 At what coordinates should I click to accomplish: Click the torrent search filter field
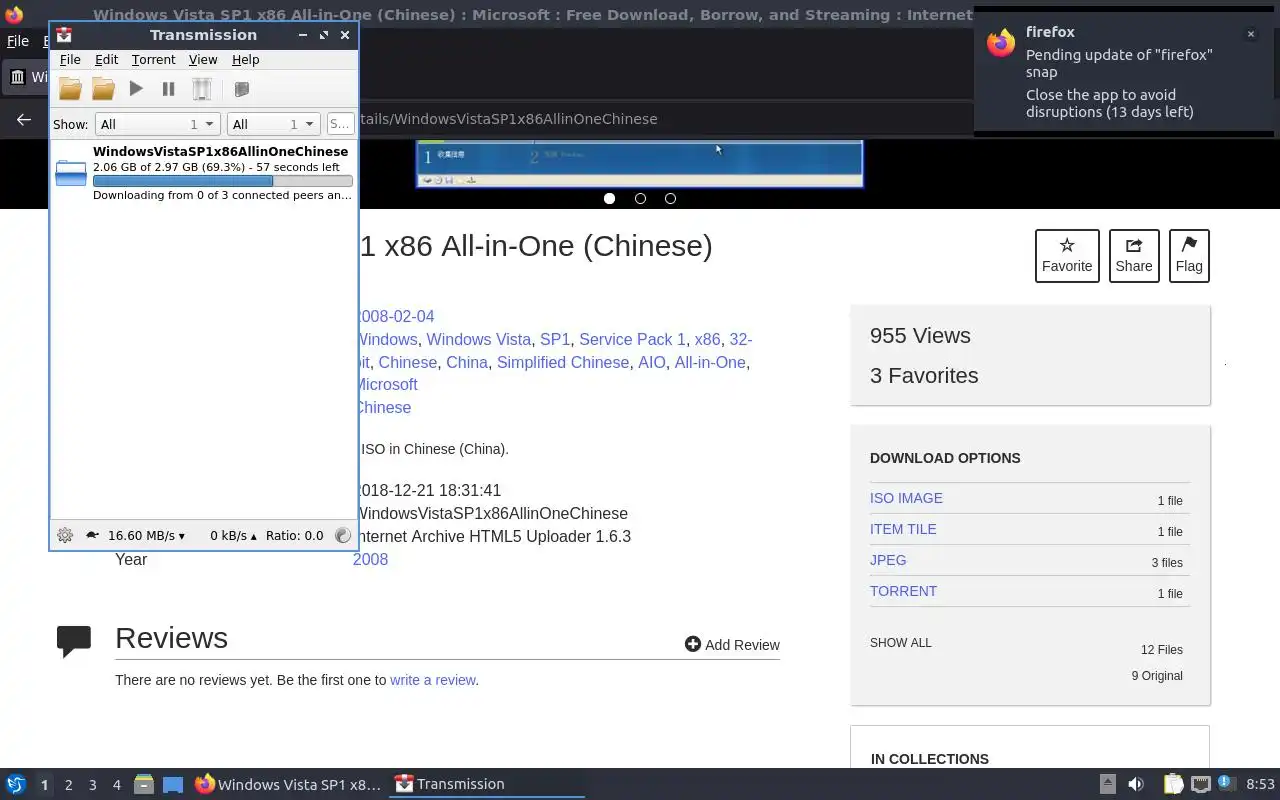(x=340, y=124)
